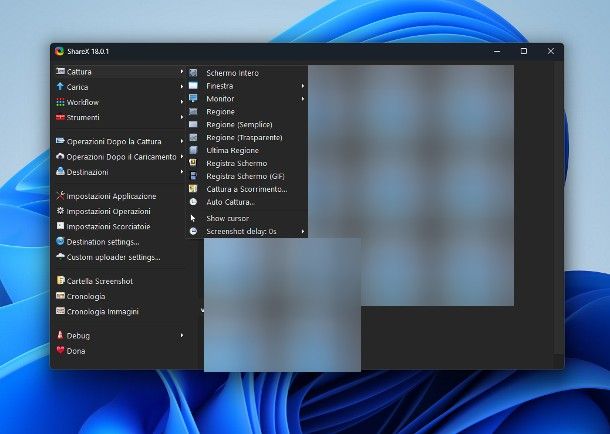610x434 pixels.
Task: Open Destination settings
Action: coord(103,242)
